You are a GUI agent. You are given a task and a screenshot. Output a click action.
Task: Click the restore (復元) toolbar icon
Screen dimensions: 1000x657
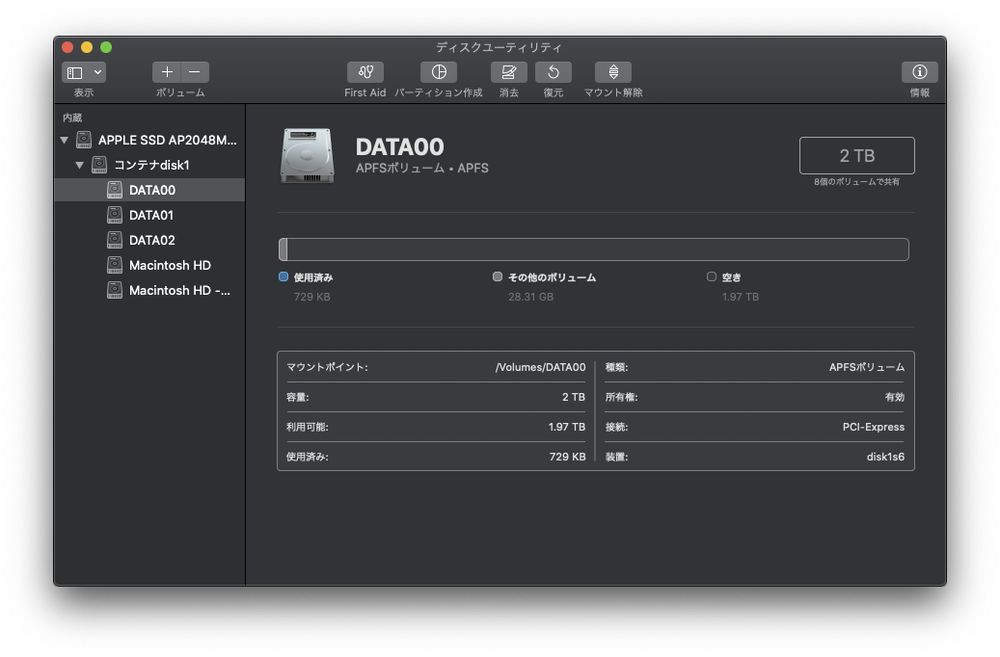(553, 72)
